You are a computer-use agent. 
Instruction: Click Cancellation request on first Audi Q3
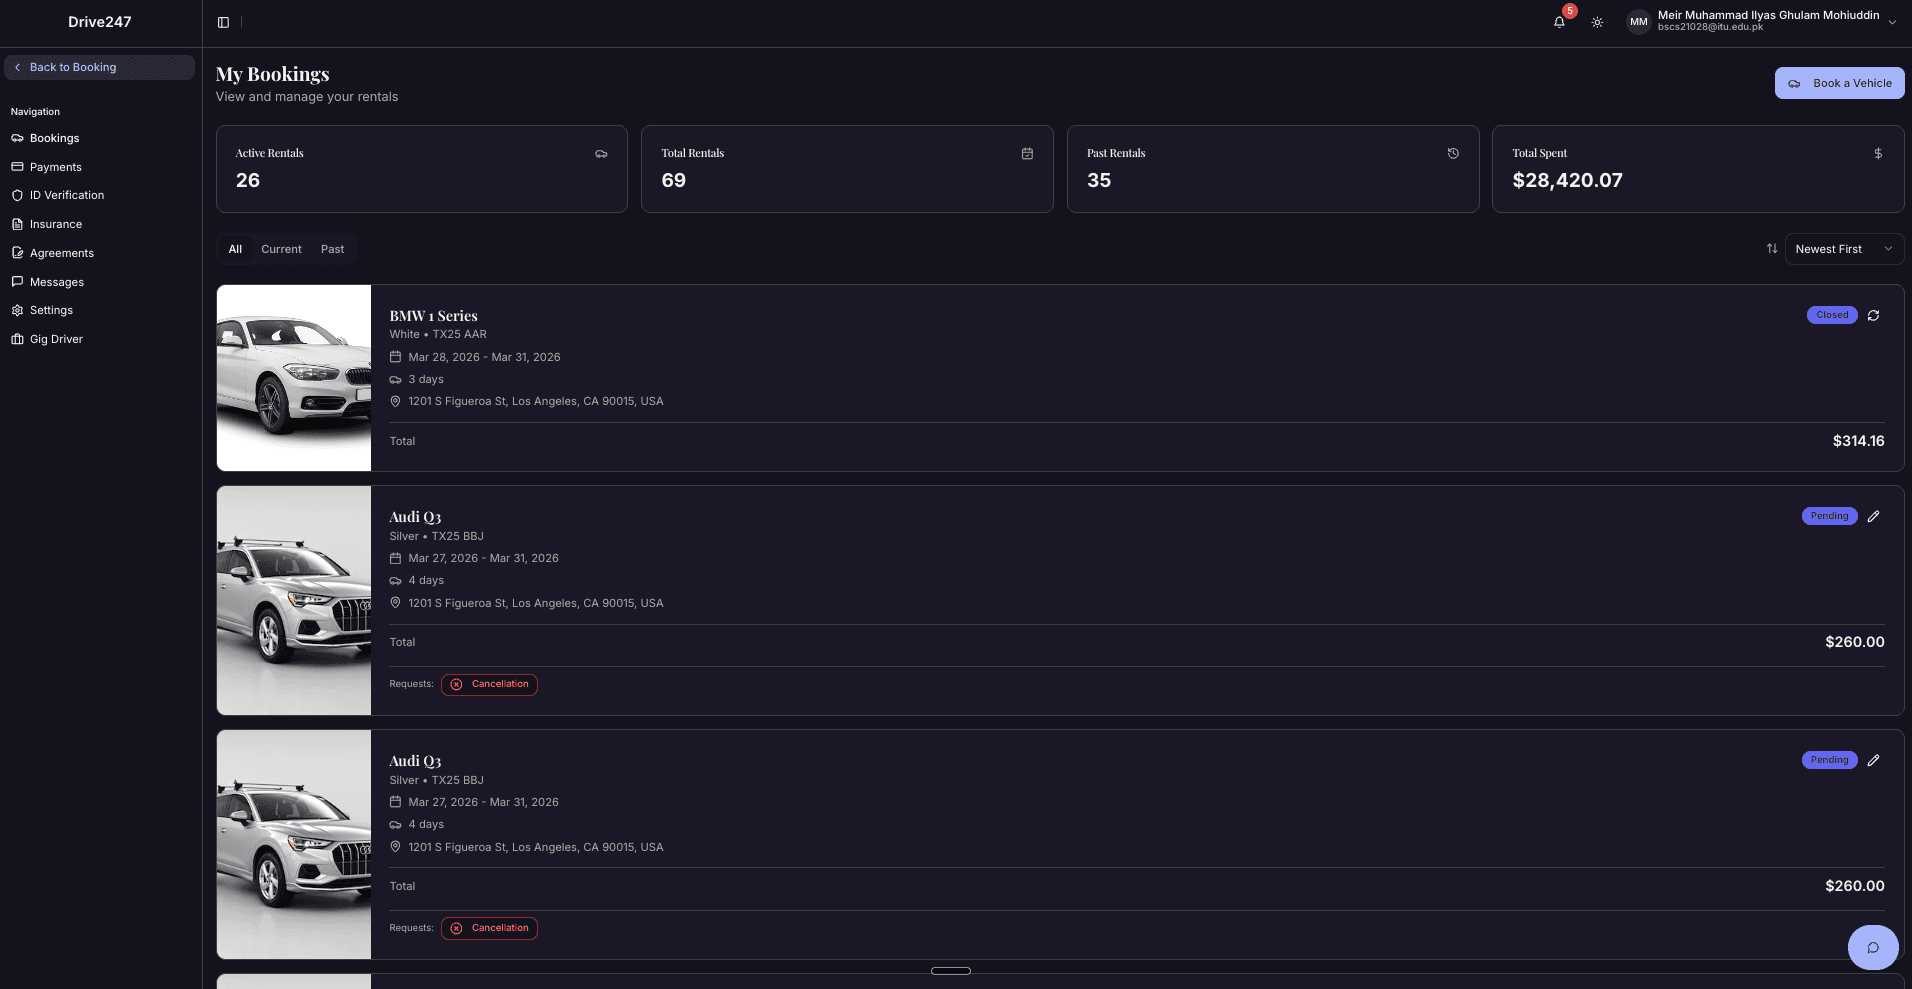click(x=489, y=684)
